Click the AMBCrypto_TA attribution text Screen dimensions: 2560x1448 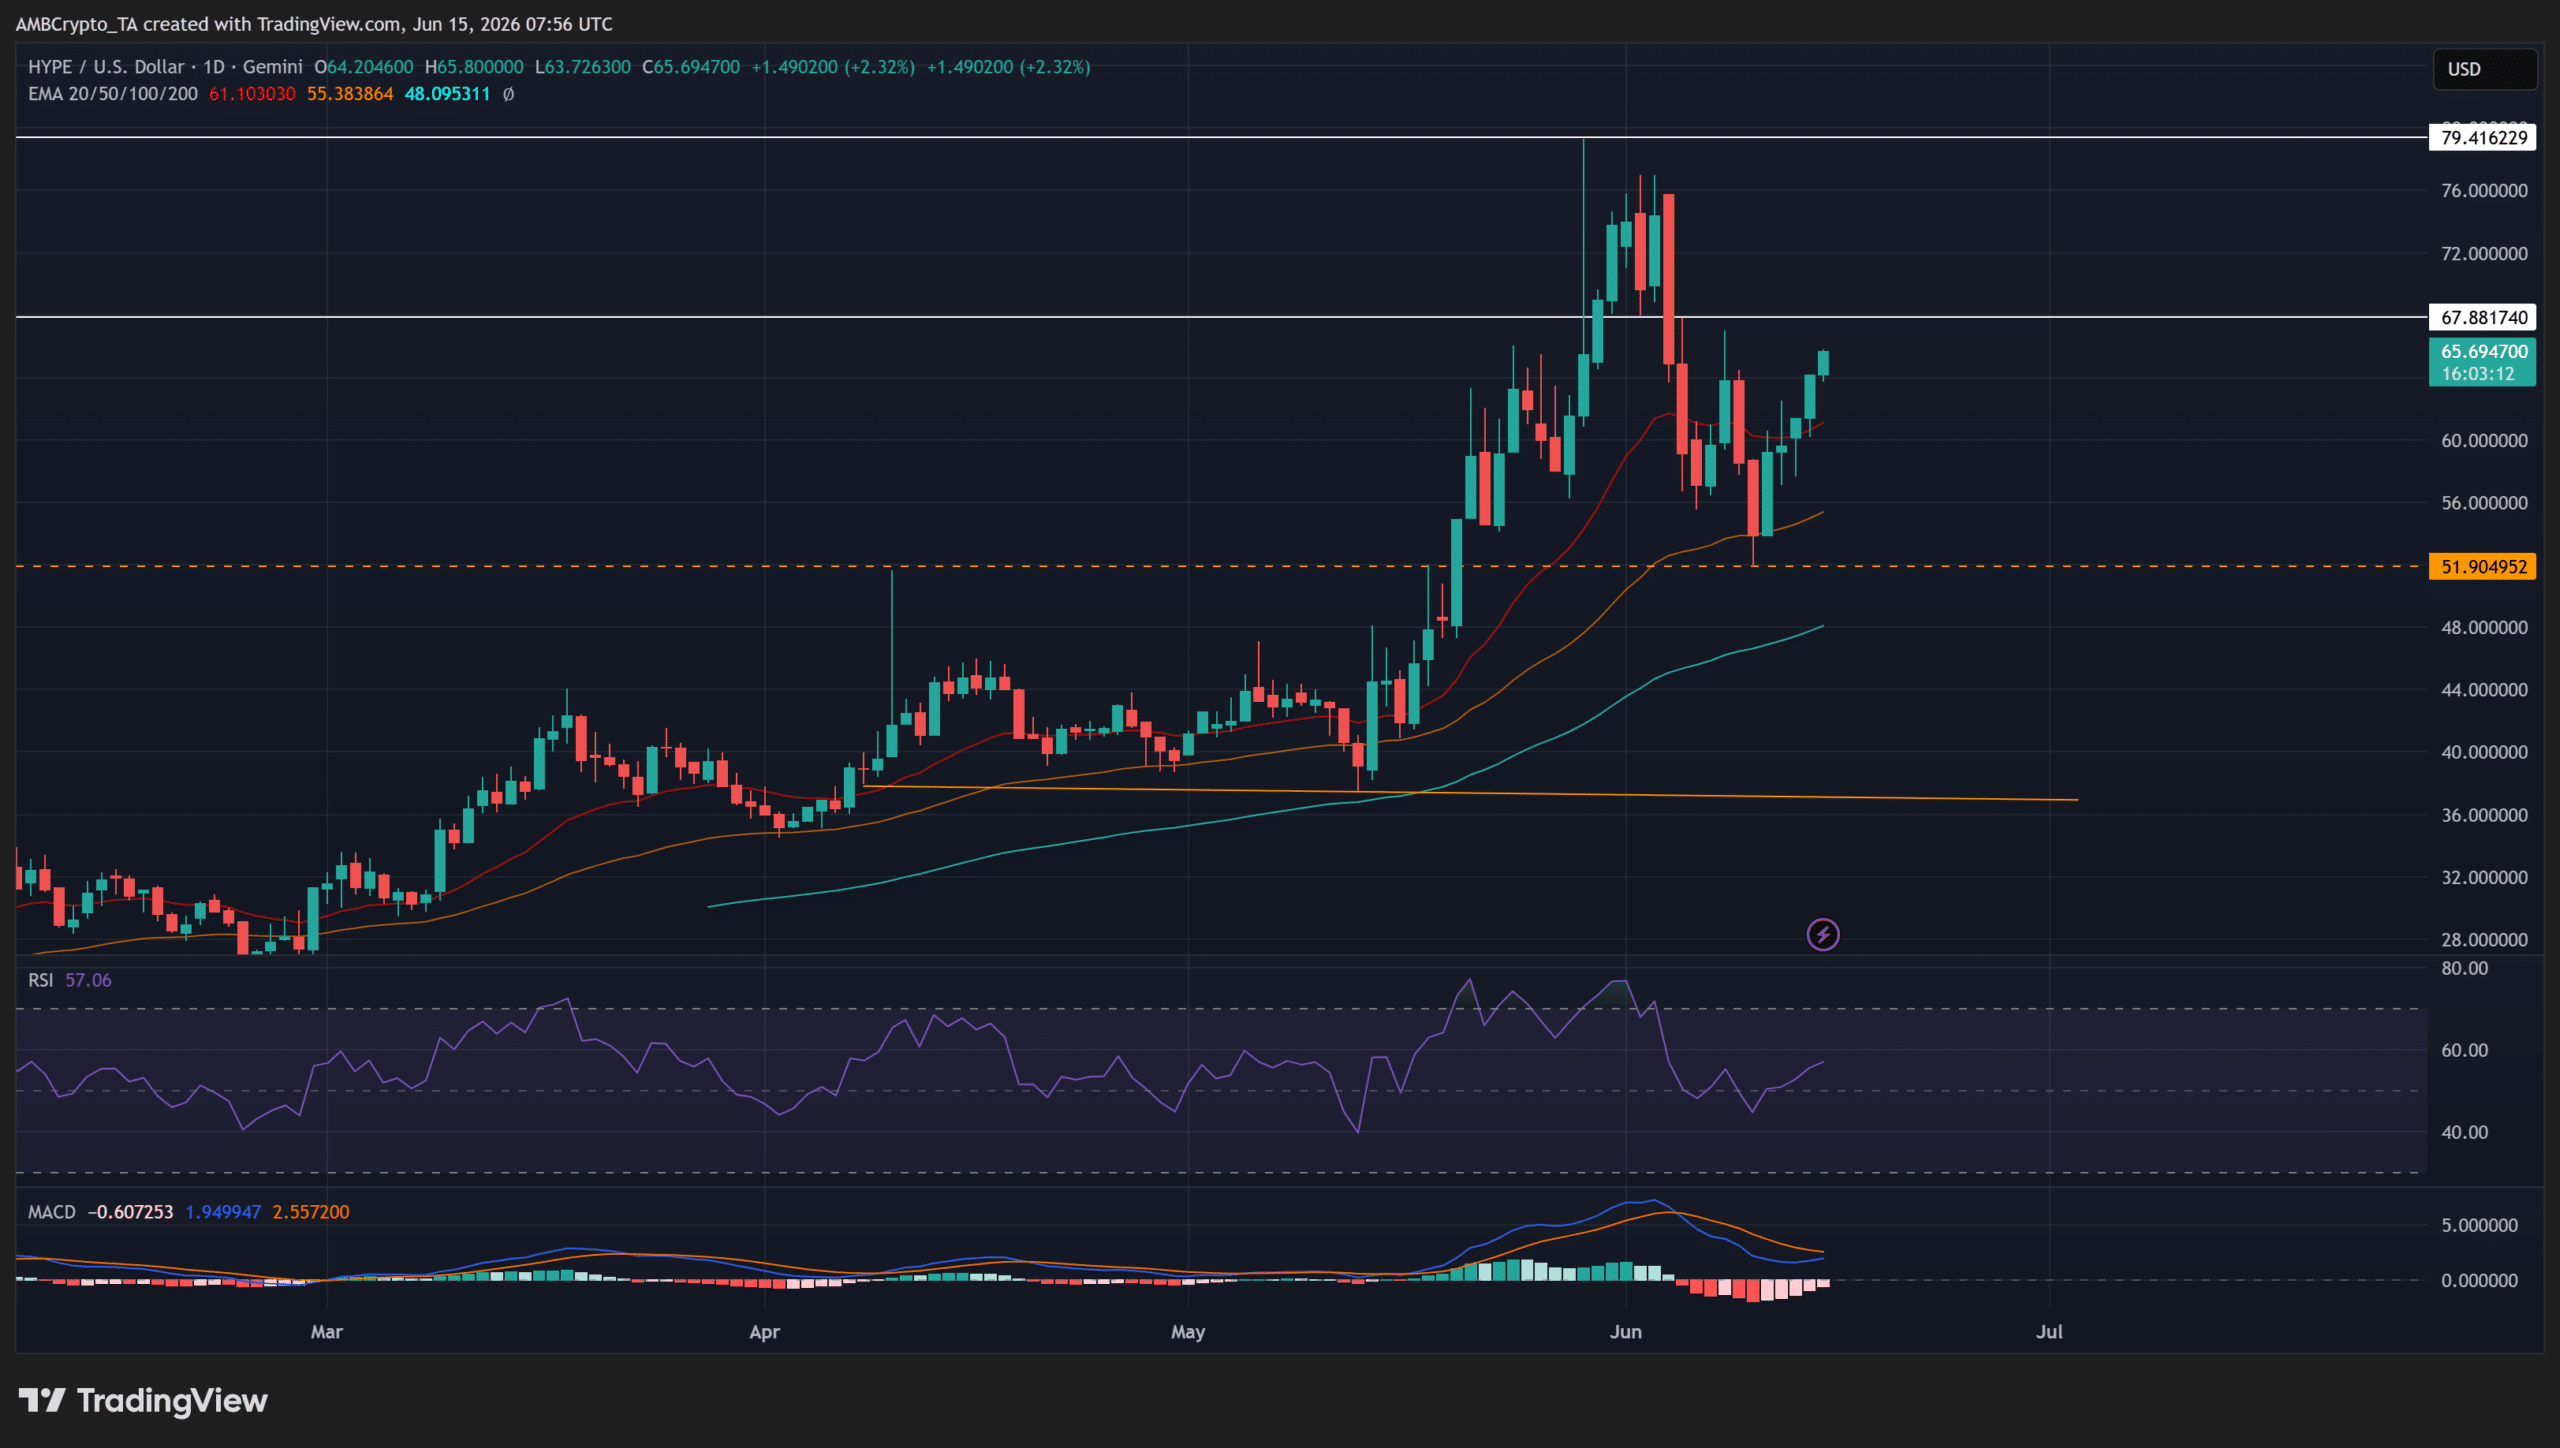pyautogui.click(x=76, y=24)
